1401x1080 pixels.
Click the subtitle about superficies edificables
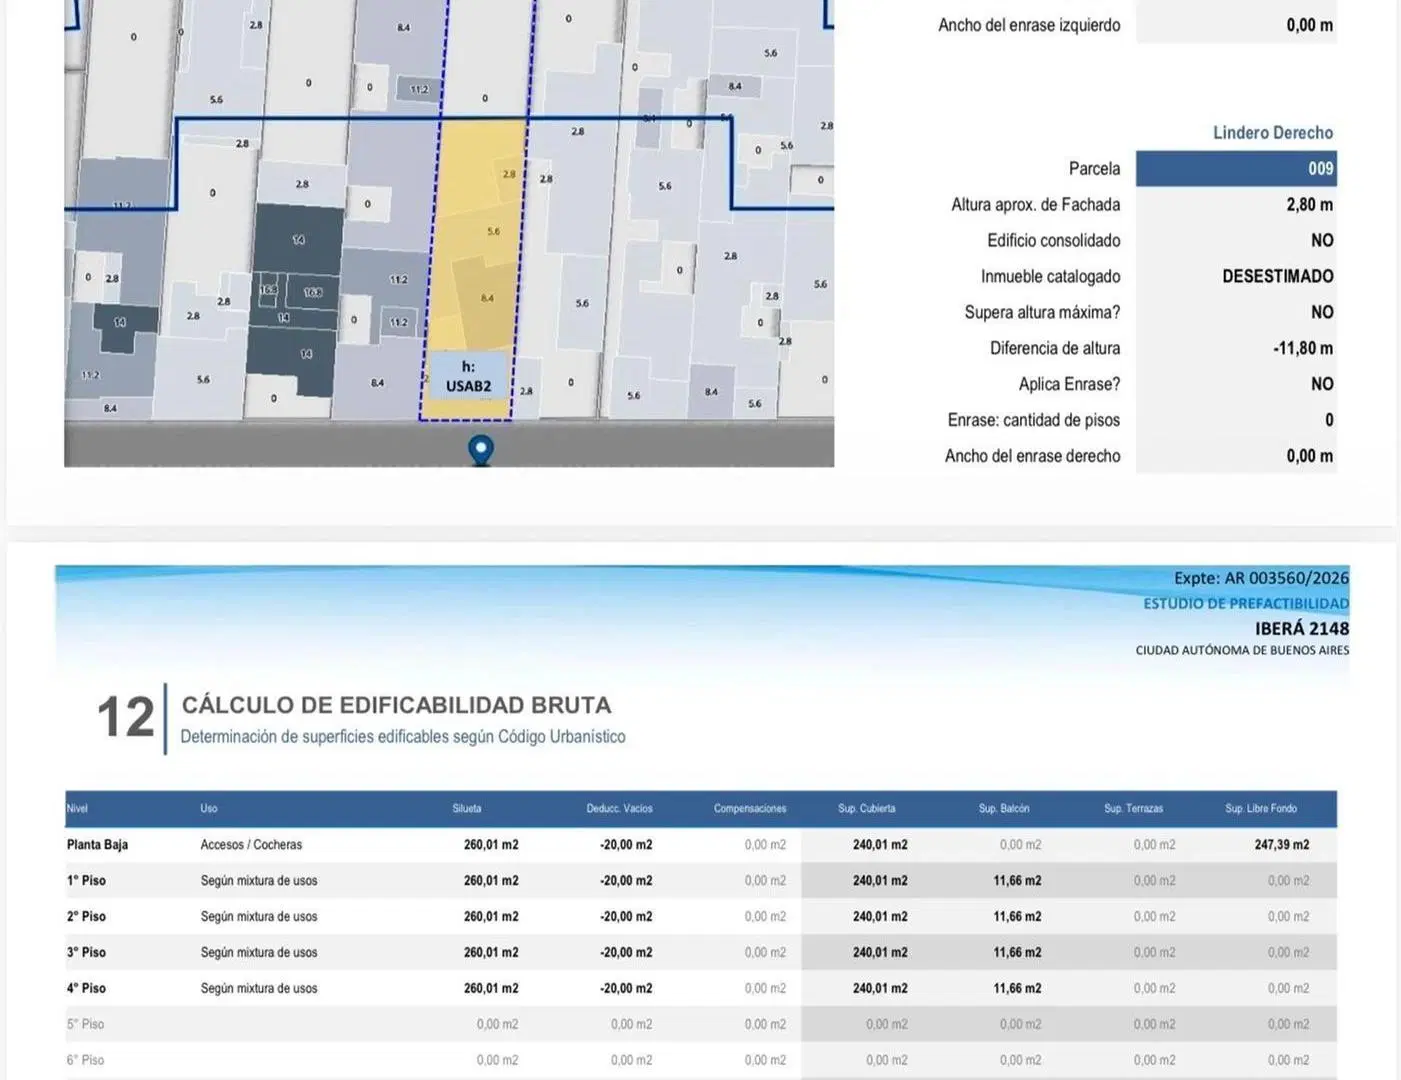click(403, 737)
